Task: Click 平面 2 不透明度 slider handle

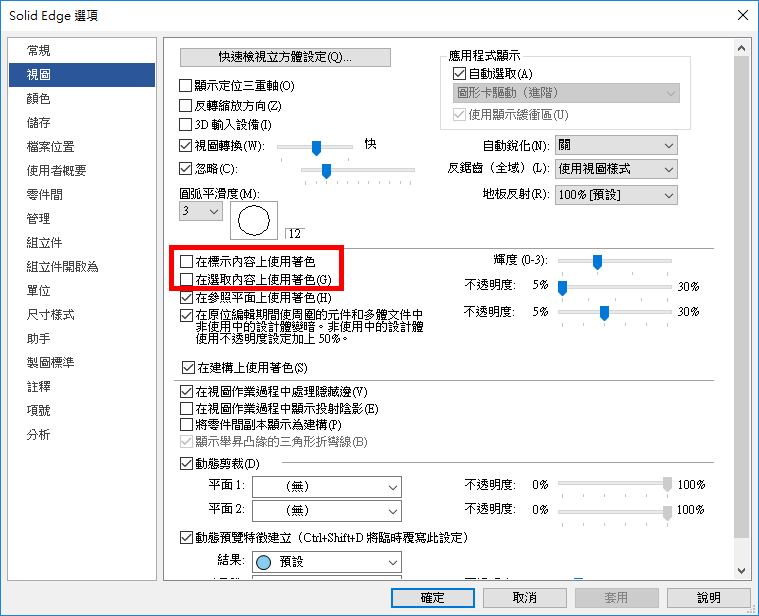Action: 667,512
